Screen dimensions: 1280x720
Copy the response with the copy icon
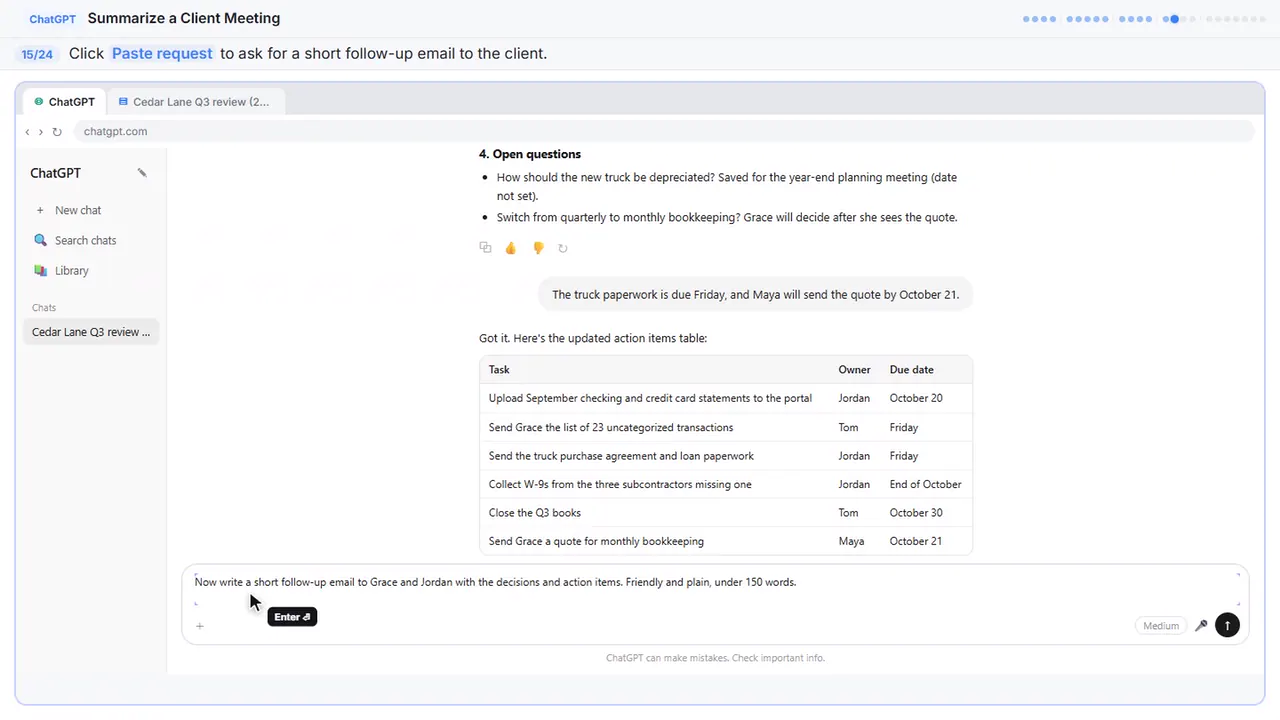coord(485,248)
